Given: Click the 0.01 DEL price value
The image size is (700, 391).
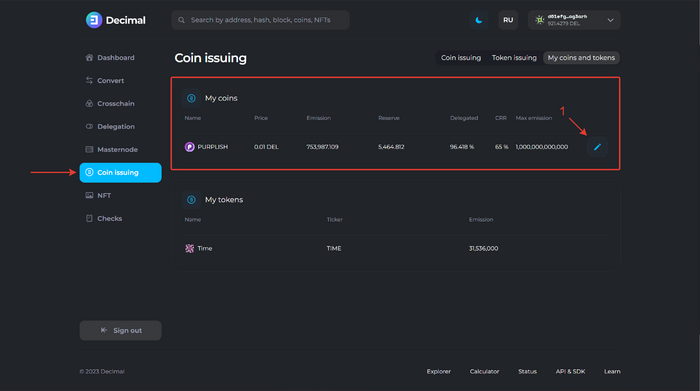Looking at the screenshot, I should coord(267,147).
